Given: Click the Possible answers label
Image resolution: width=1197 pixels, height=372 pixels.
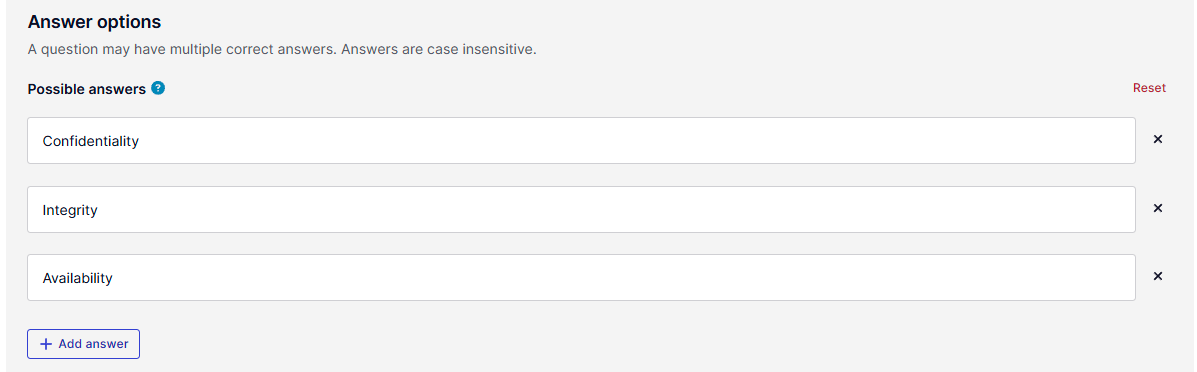Looking at the screenshot, I should 86,89.
